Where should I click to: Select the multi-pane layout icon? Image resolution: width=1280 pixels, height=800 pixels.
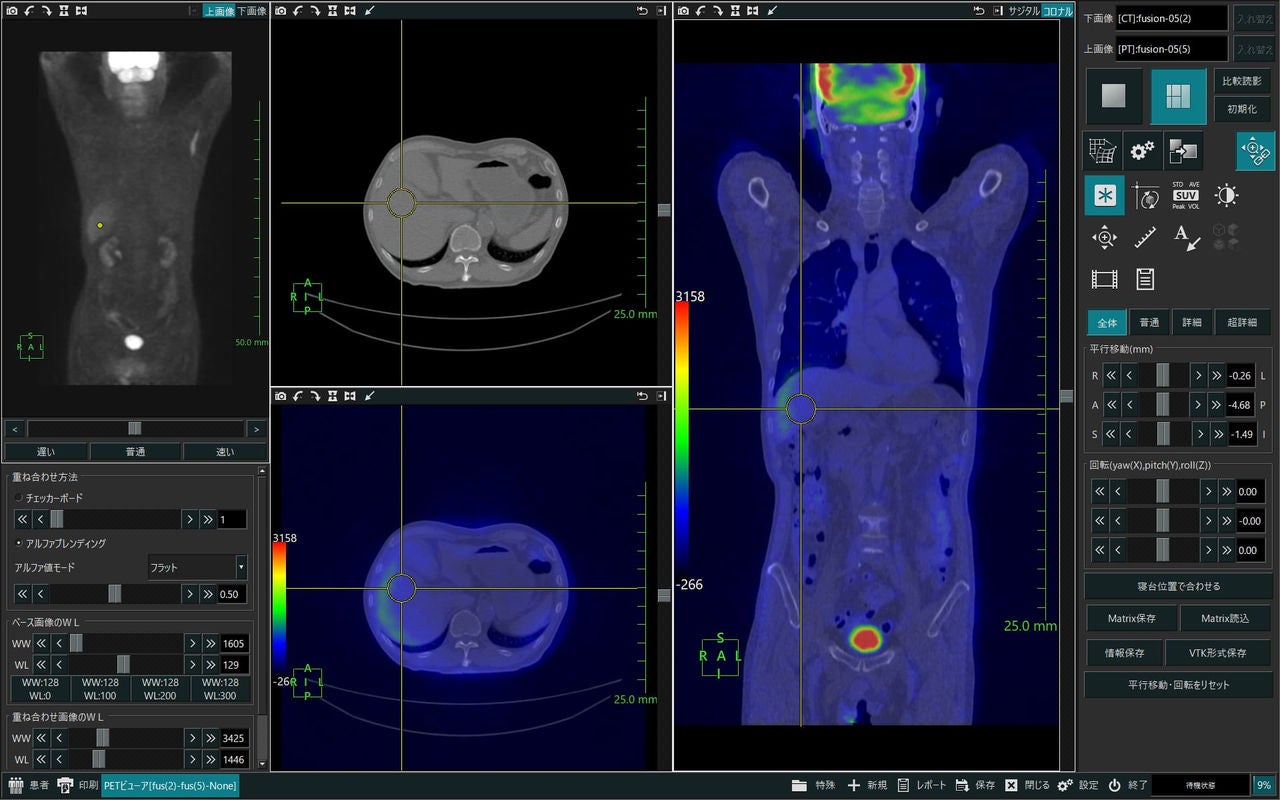pos(1178,96)
